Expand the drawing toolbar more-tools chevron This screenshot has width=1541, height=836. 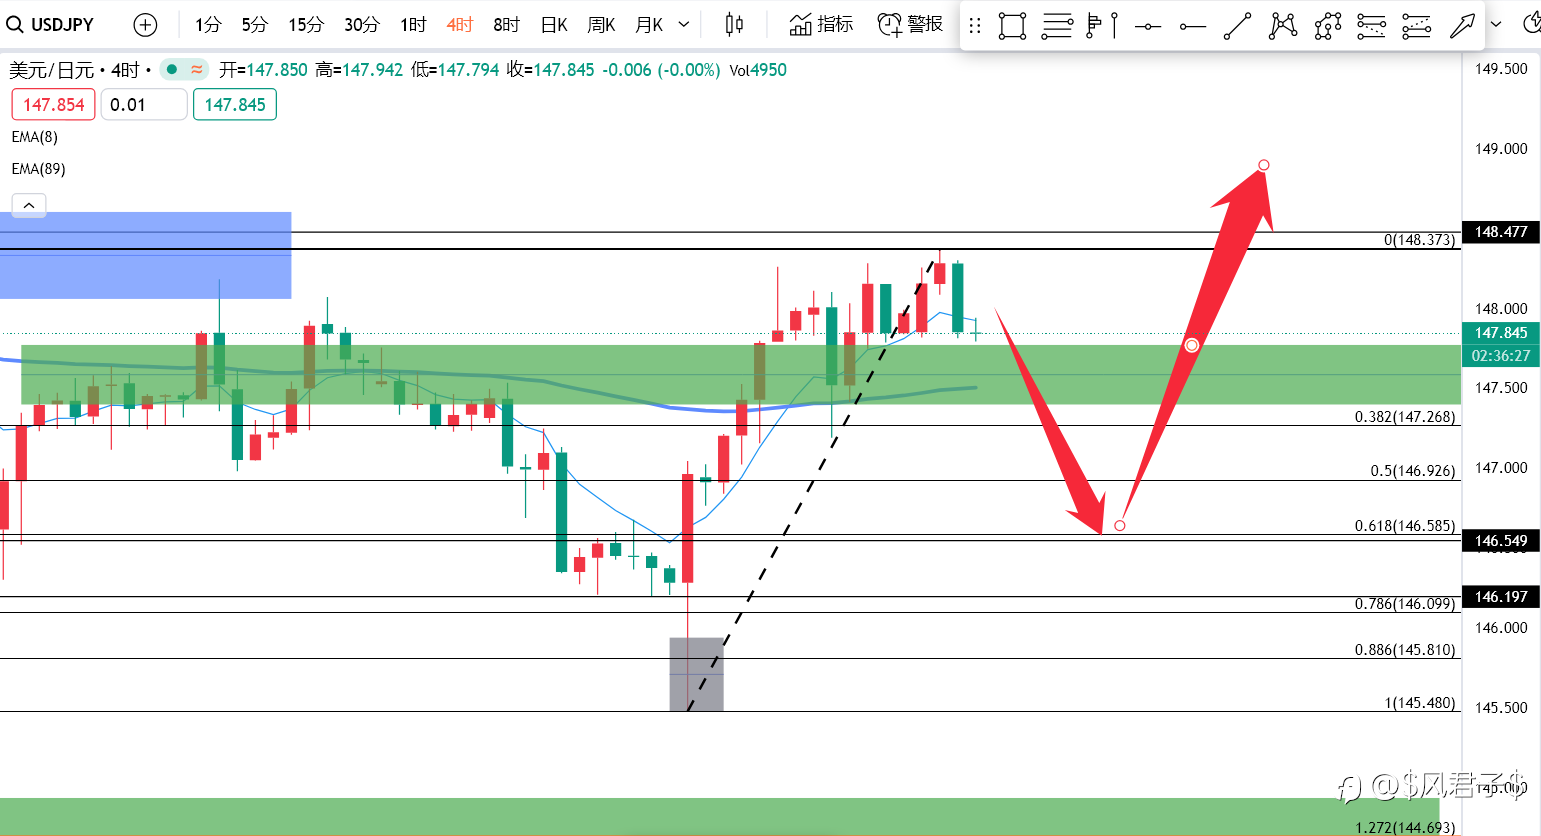[1496, 24]
